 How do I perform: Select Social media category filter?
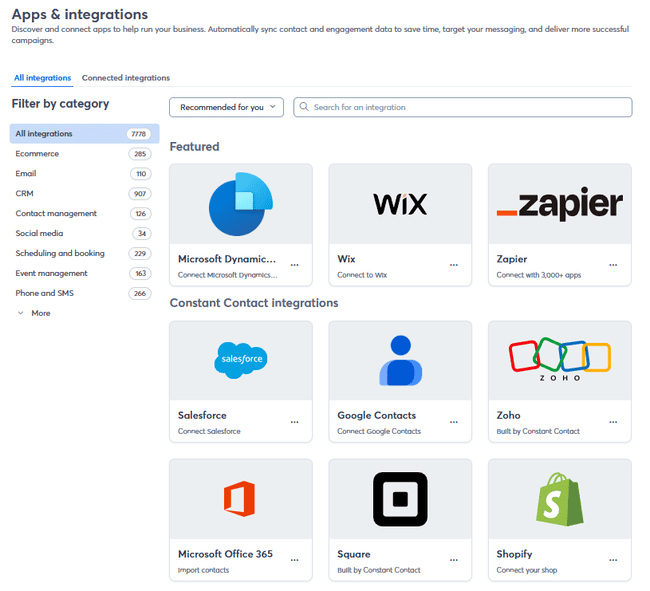coord(39,233)
